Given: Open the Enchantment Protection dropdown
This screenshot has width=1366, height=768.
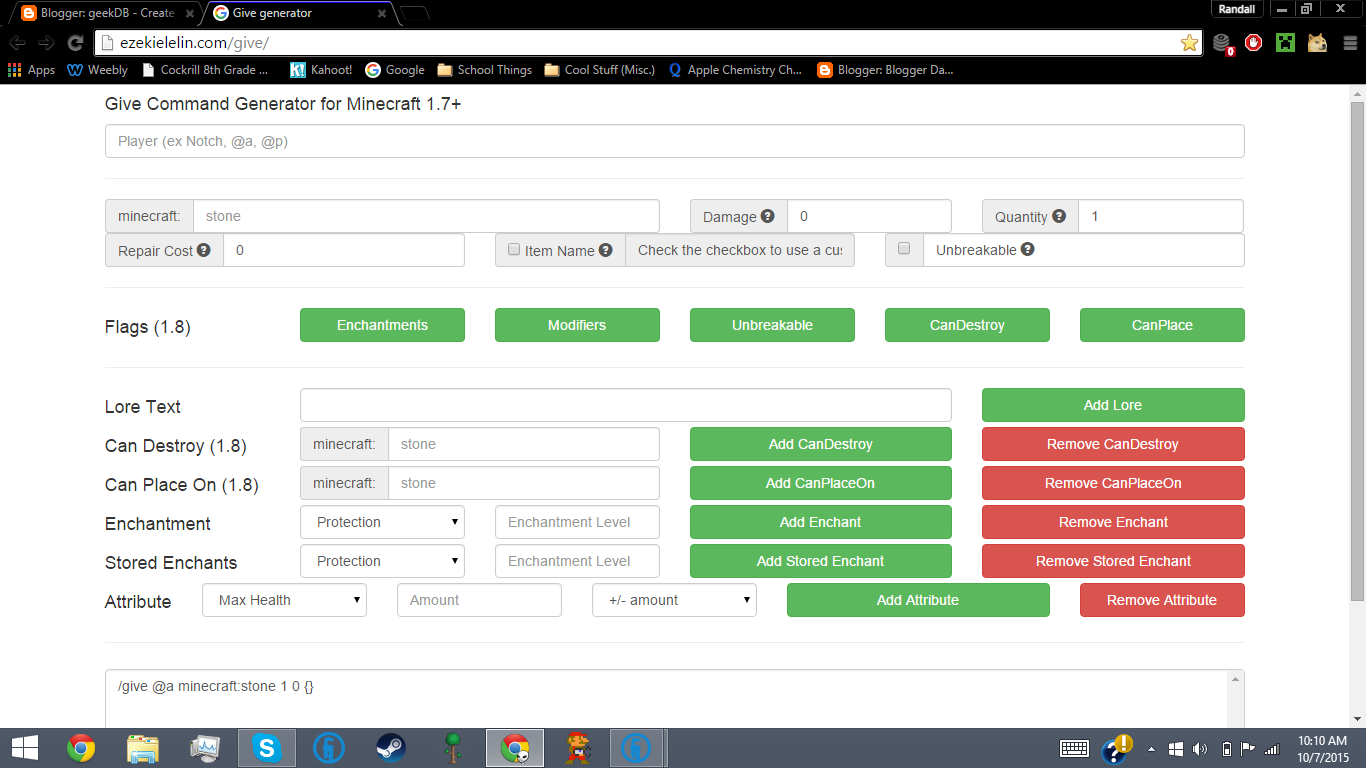Looking at the screenshot, I should pyautogui.click(x=382, y=522).
